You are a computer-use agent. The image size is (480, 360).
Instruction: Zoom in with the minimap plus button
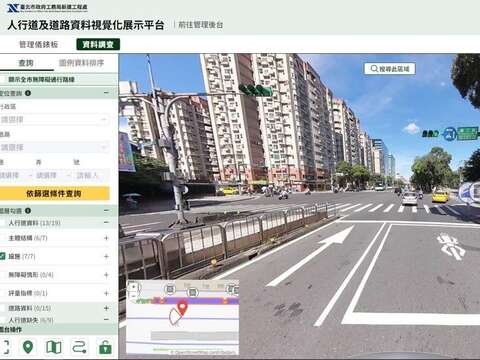pyautogui.click(x=134, y=287)
